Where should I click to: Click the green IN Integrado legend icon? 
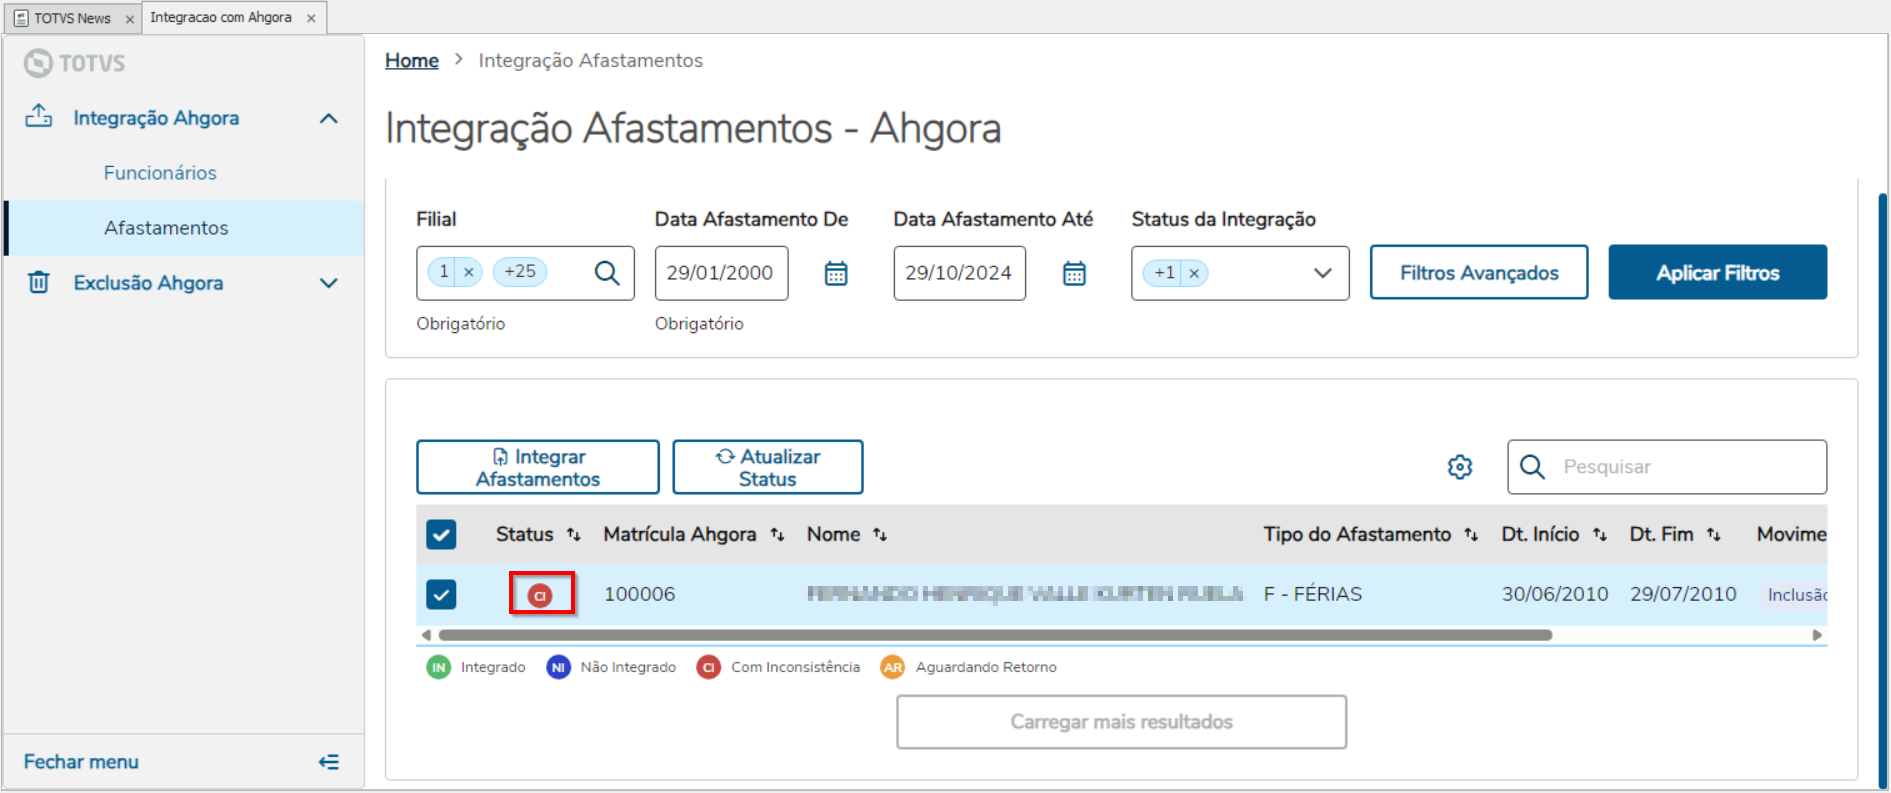coord(439,667)
